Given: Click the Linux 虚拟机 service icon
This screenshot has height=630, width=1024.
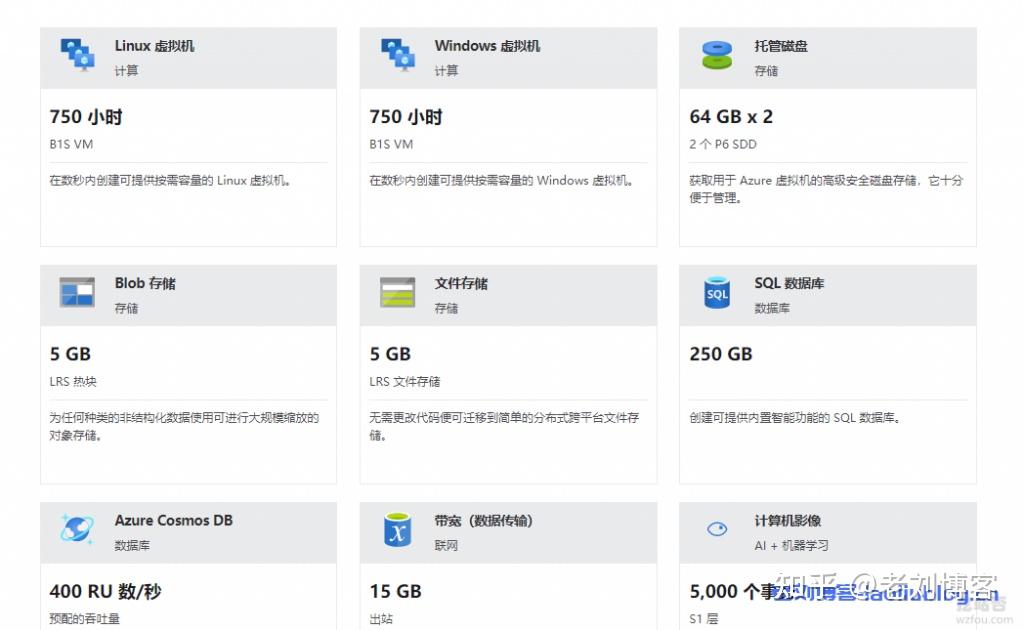Looking at the screenshot, I should point(77,55).
